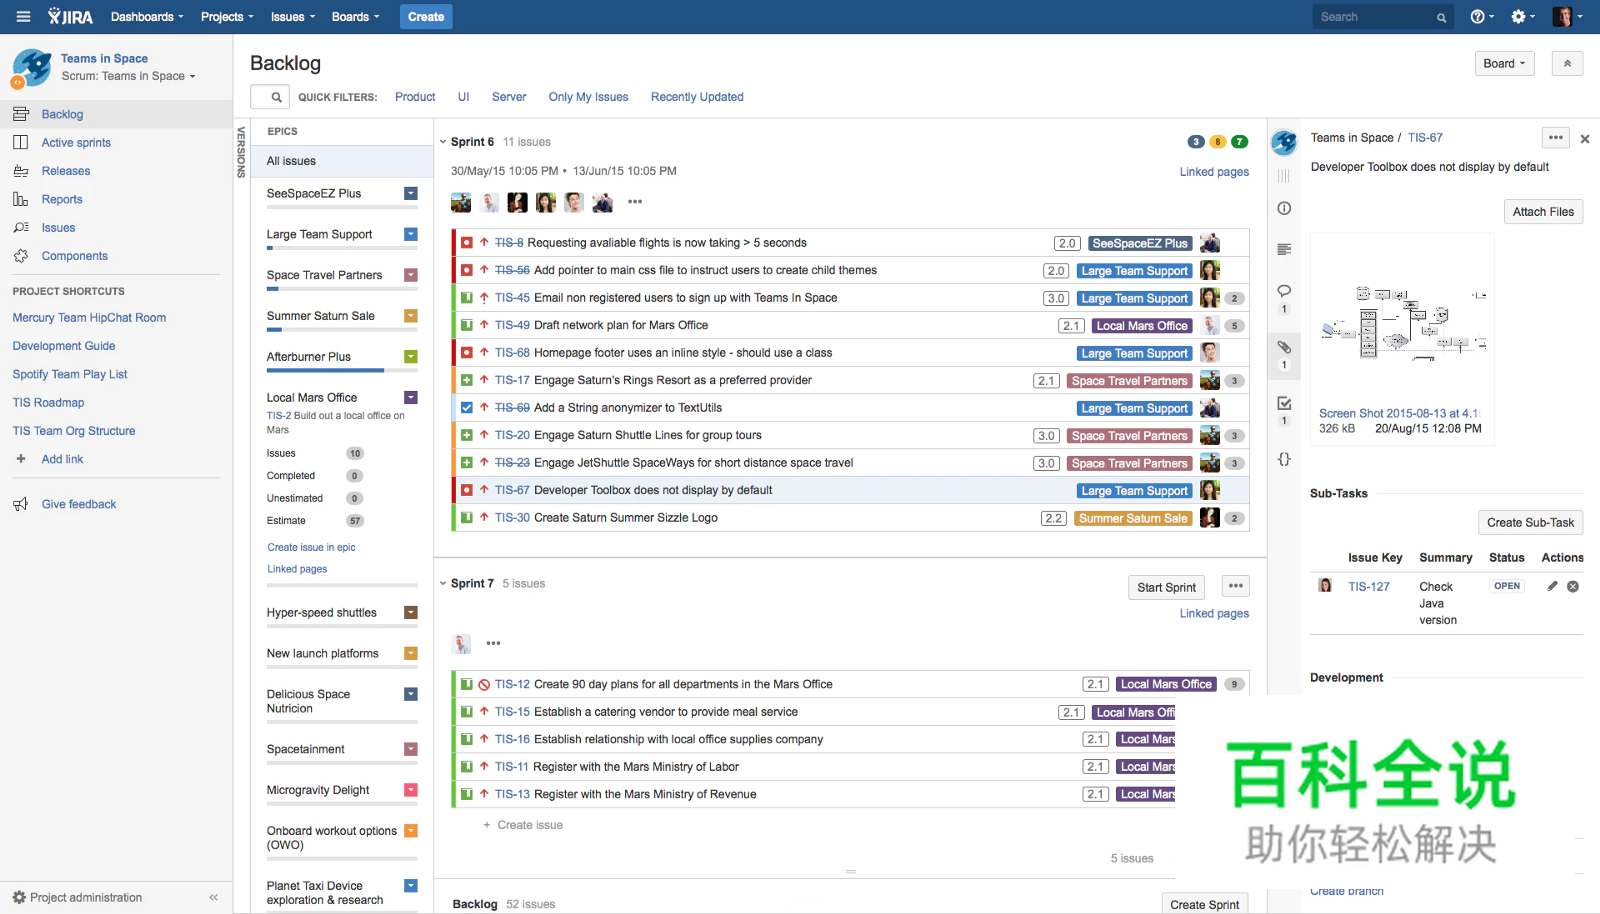The image size is (1600, 914).
Task: Click the Start Sprint button
Action: [x=1166, y=588]
